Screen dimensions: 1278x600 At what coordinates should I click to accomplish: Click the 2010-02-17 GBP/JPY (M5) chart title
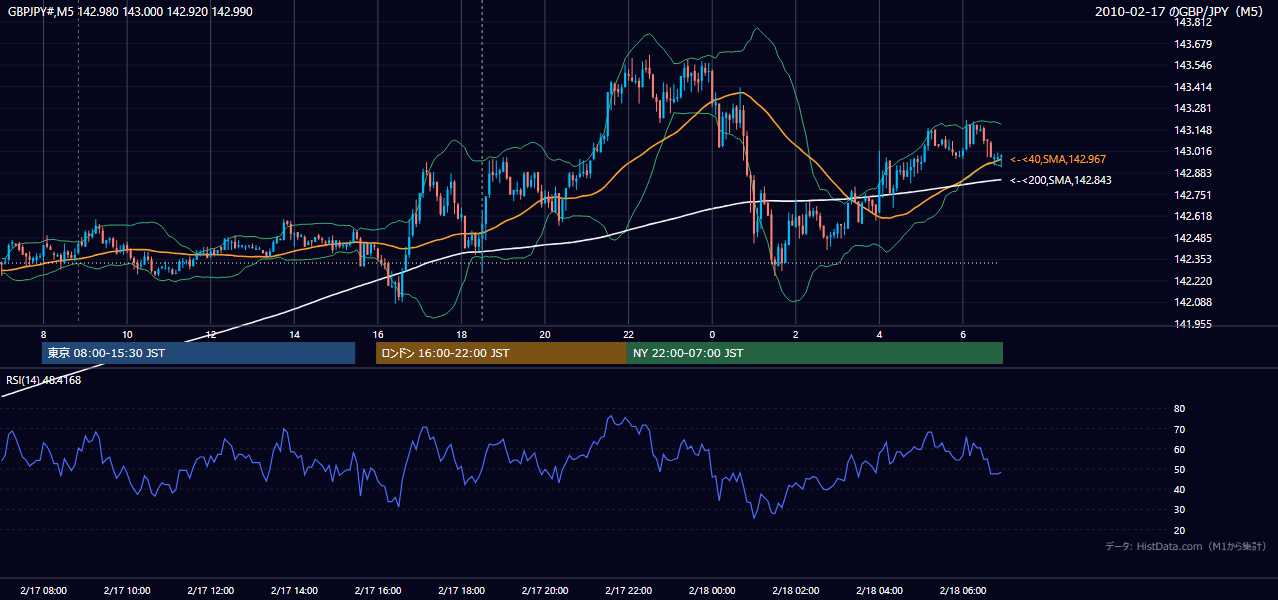1180,11
